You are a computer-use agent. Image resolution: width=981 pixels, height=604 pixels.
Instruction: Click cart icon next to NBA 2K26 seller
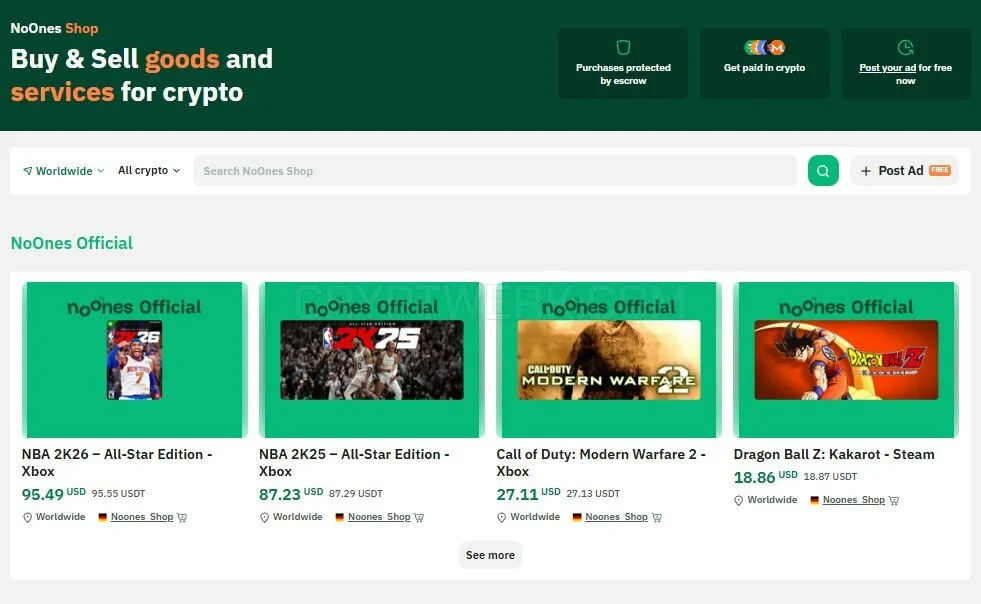tap(182, 518)
